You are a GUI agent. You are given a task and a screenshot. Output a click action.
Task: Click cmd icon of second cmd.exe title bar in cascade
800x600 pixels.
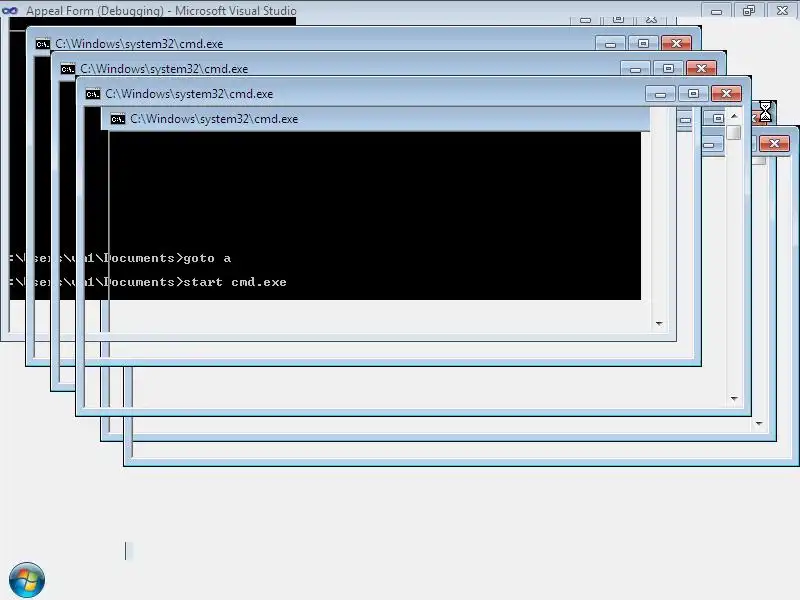tap(68, 69)
